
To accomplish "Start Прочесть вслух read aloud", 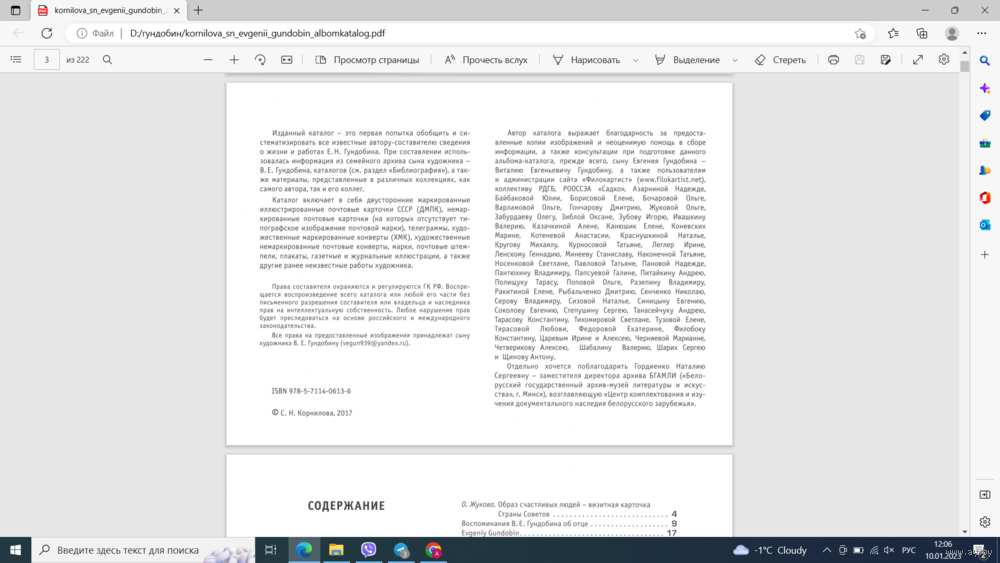I will pyautogui.click(x=486, y=59).
